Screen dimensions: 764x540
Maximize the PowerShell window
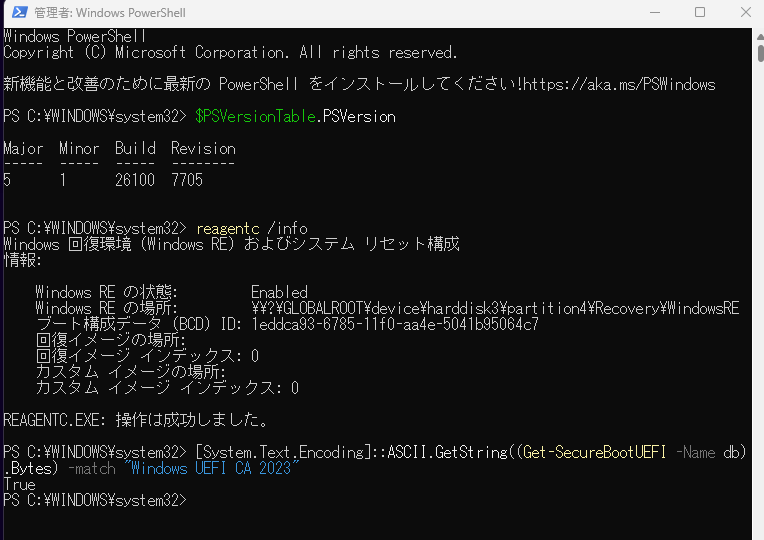coord(699,13)
